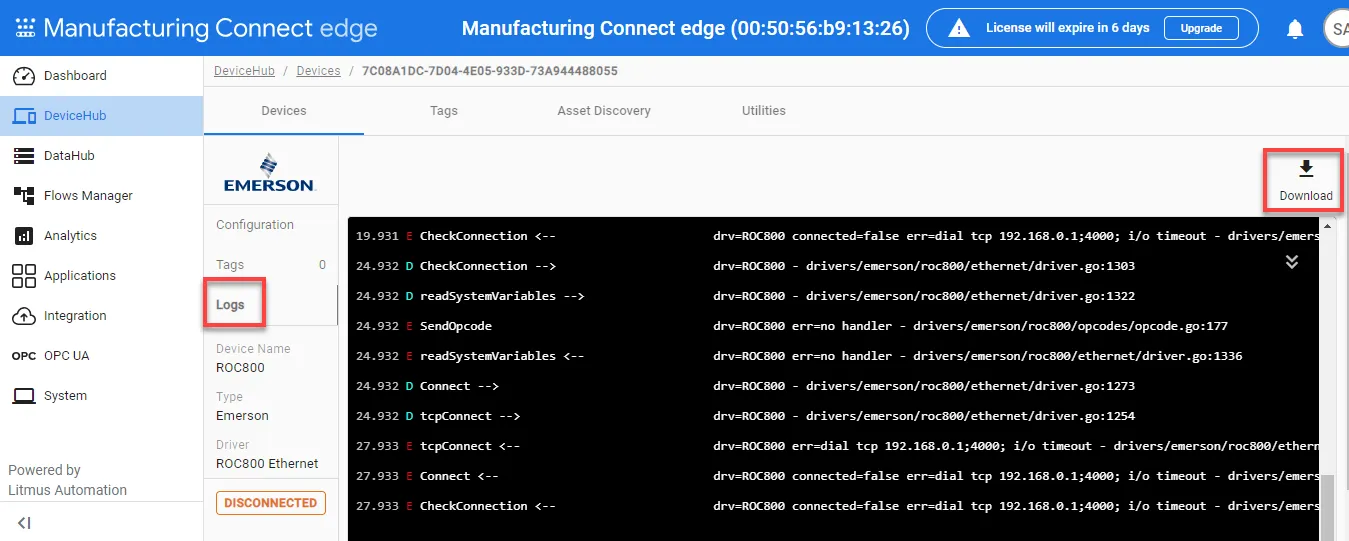Jump to the log bottom with double chevron
This screenshot has width=1349, height=541.
(x=1291, y=261)
